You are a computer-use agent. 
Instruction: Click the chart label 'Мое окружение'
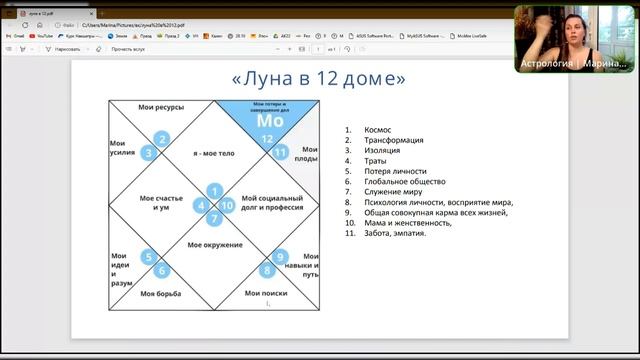[215, 245]
